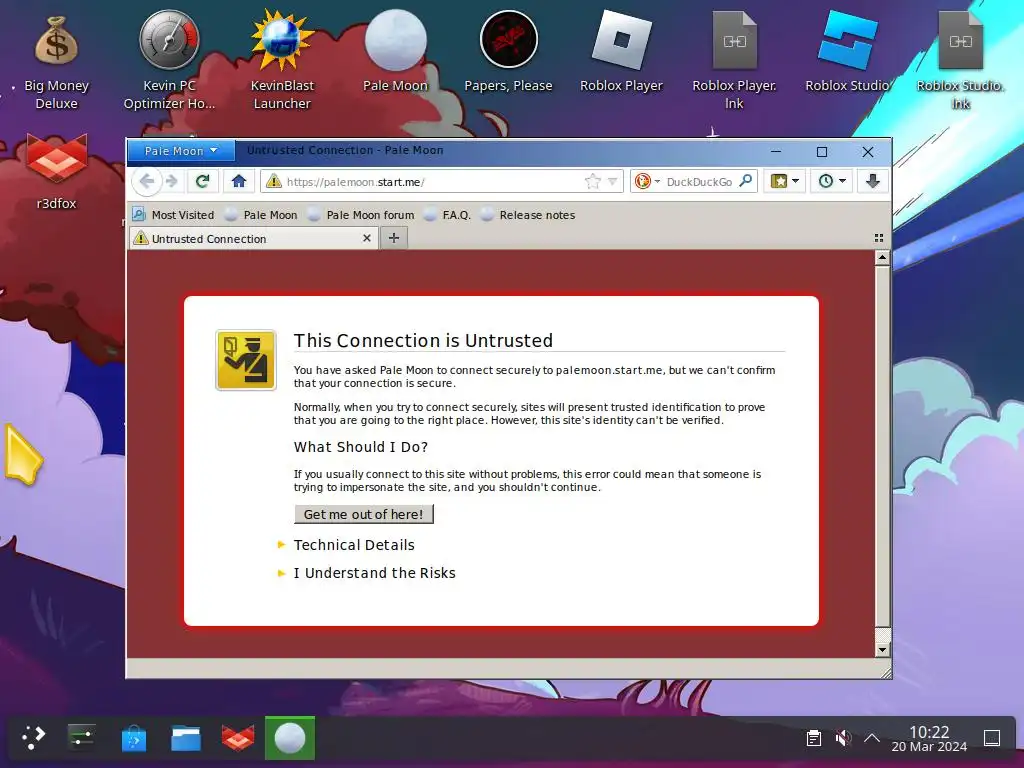Select the Roblox Studio.lnk file icon

[x=960, y=60]
